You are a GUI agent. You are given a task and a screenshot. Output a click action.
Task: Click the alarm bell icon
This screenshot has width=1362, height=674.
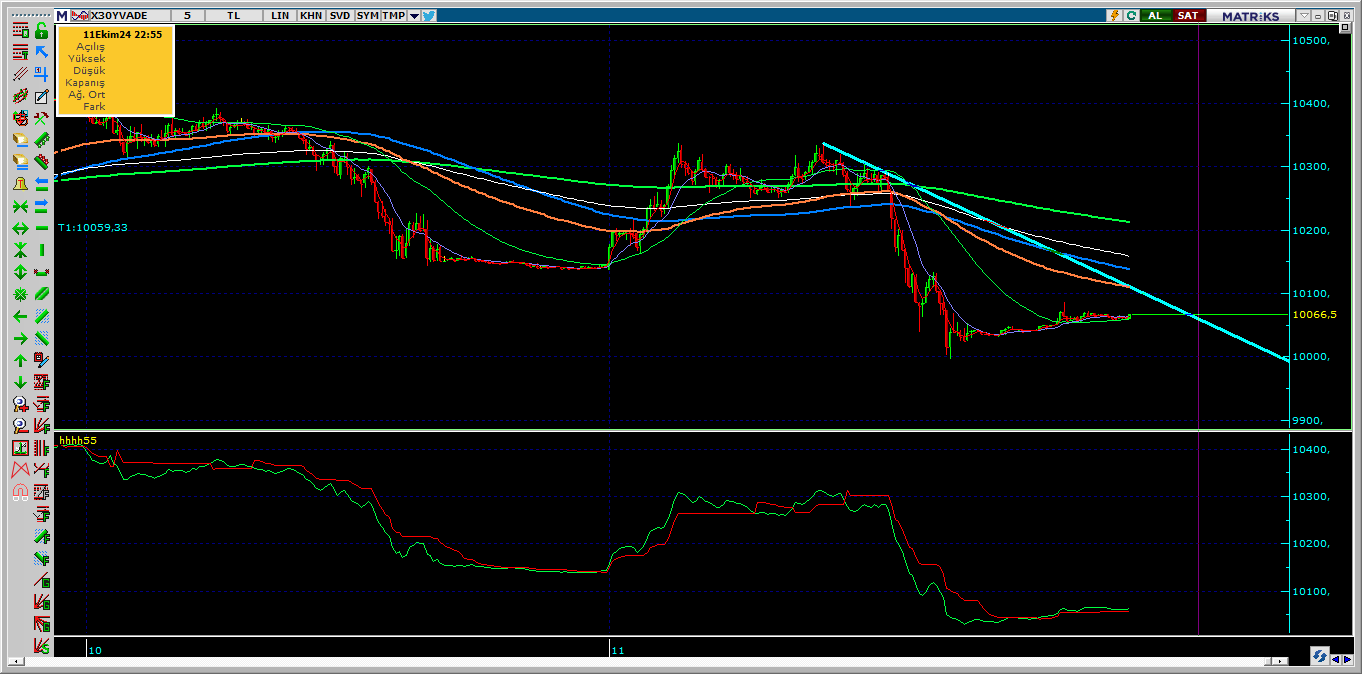point(20,185)
